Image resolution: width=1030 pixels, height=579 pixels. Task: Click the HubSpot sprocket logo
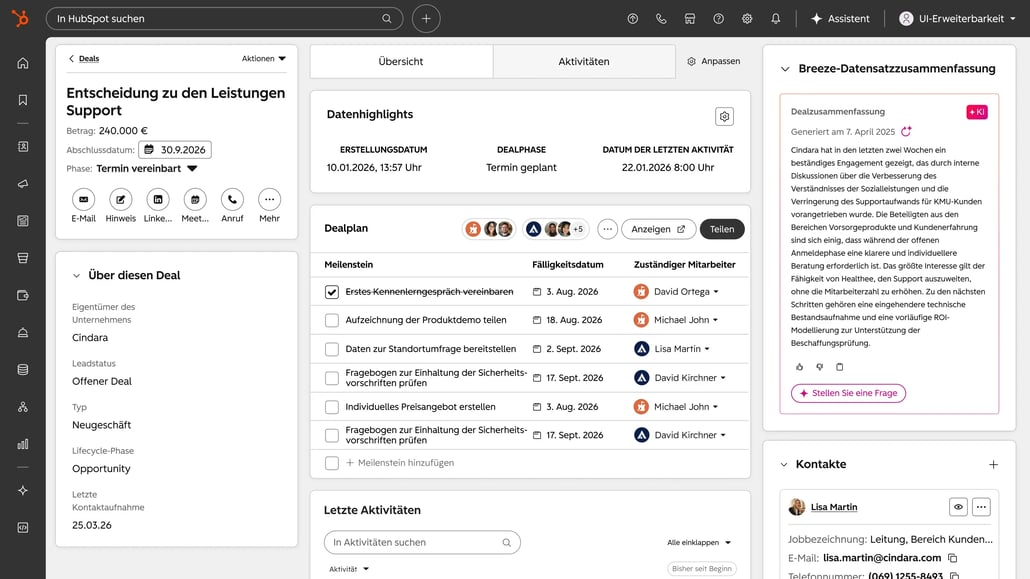(20, 18)
